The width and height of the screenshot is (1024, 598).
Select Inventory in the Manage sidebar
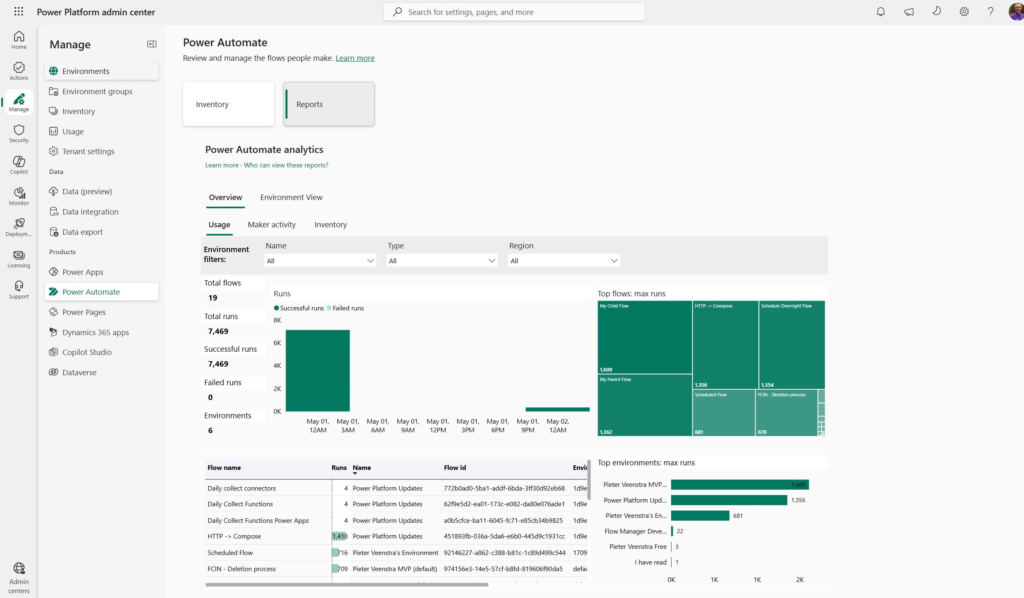pyautogui.click(x=101, y=111)
